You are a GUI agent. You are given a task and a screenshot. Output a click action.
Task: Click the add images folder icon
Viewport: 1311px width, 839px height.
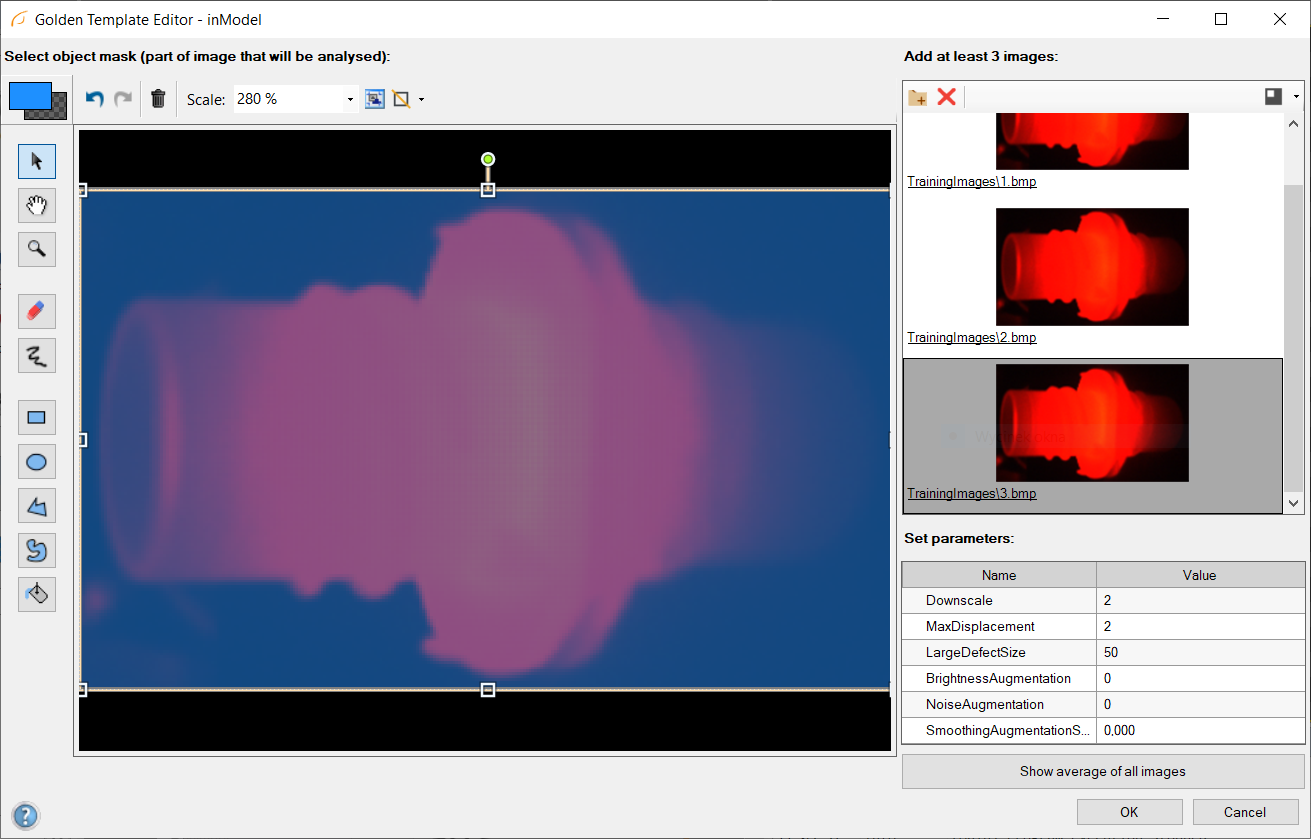point(917,97)
